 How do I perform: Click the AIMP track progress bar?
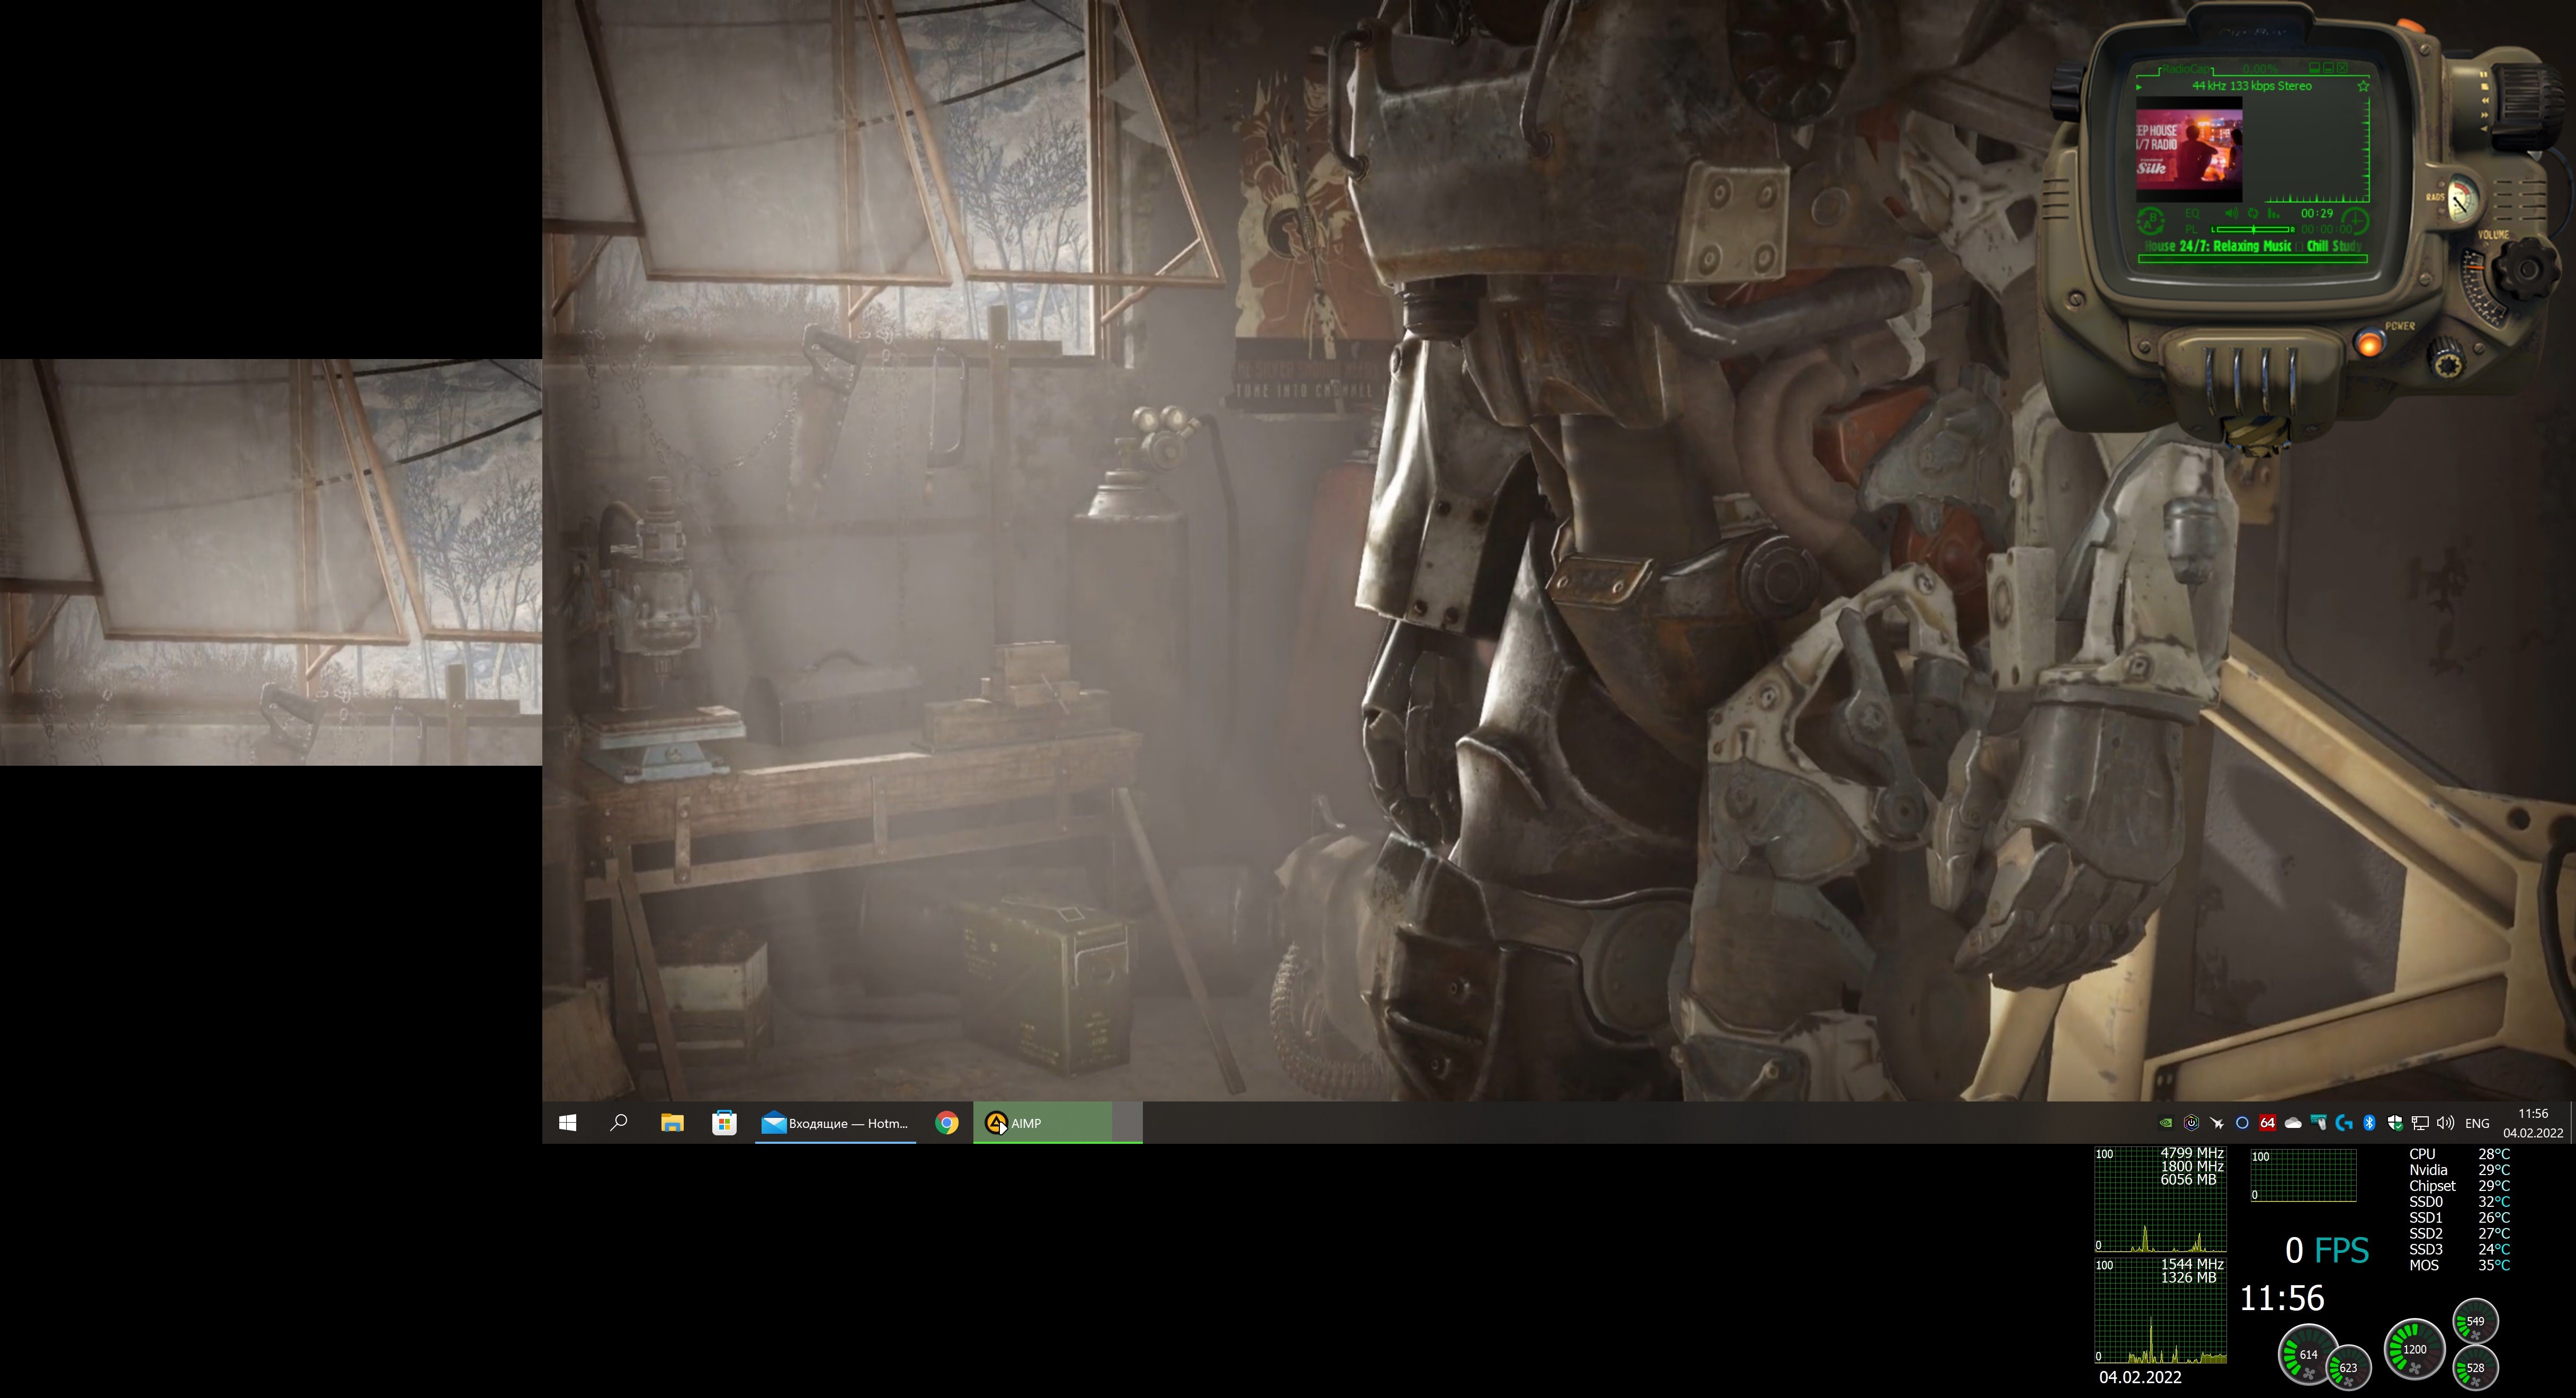coord(2253,259)
